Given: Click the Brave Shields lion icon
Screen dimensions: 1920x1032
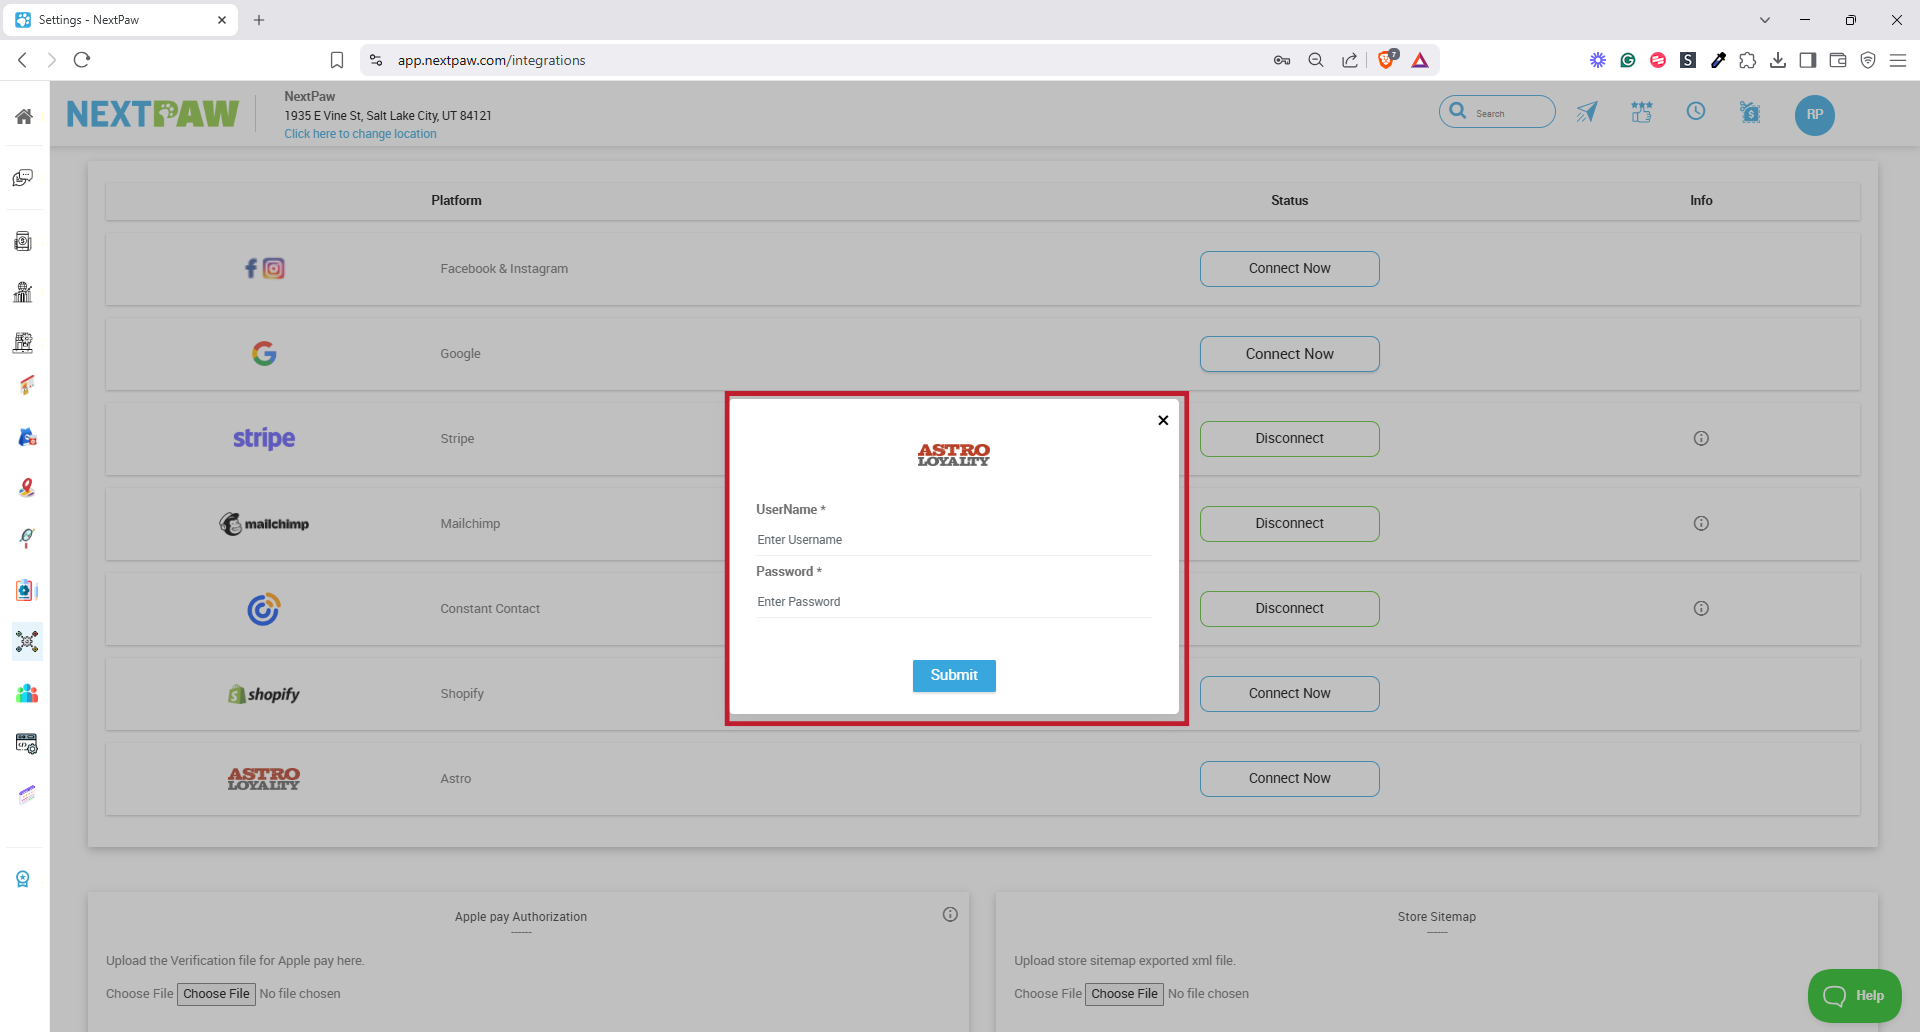Looking at the screenshot, I should [x=1387, y=60].
